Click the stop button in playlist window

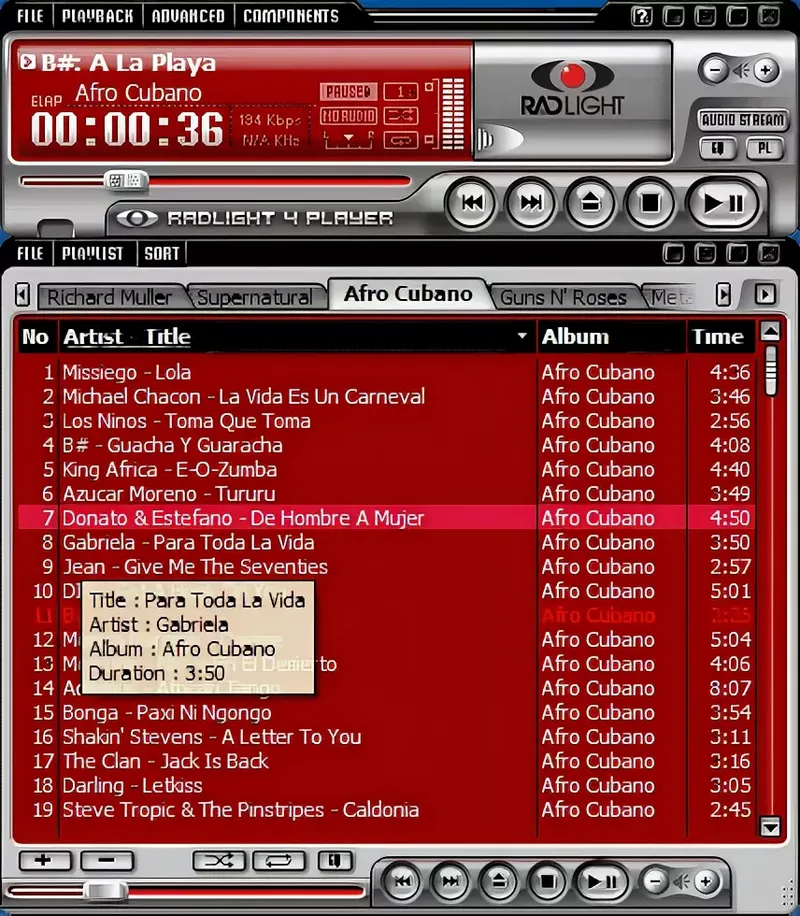click(x=547, y=882)
